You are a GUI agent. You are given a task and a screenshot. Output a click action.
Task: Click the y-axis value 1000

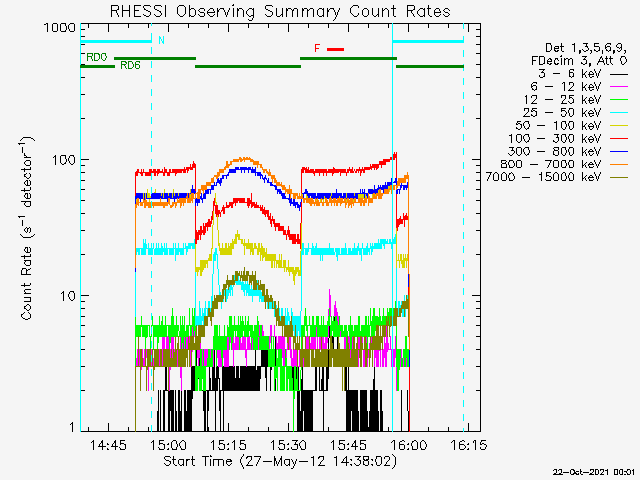tap(60, 27)
